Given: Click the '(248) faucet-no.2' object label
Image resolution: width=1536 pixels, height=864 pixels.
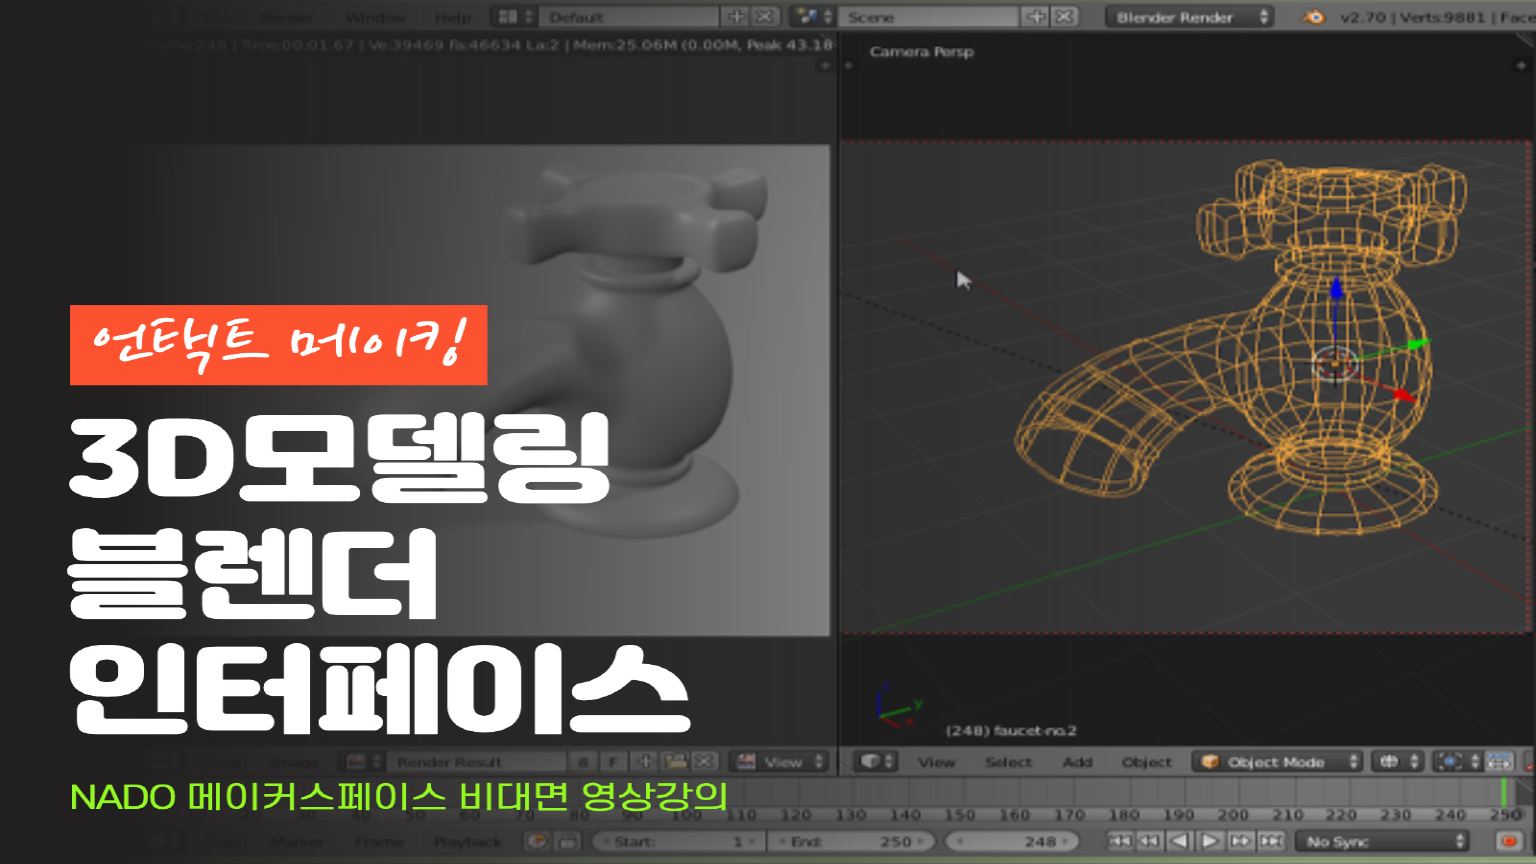Looking at the screenshot, I should [1011, 730].
